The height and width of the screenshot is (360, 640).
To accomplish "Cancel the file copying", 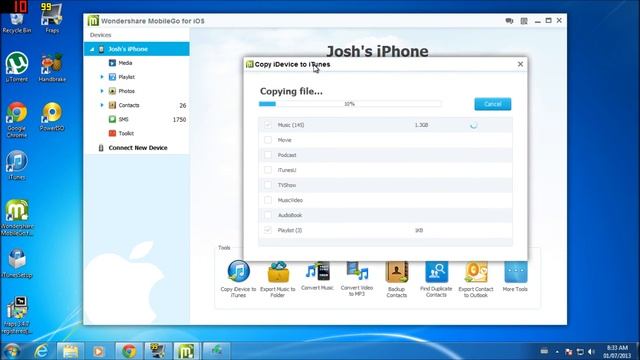I will 493,104.
